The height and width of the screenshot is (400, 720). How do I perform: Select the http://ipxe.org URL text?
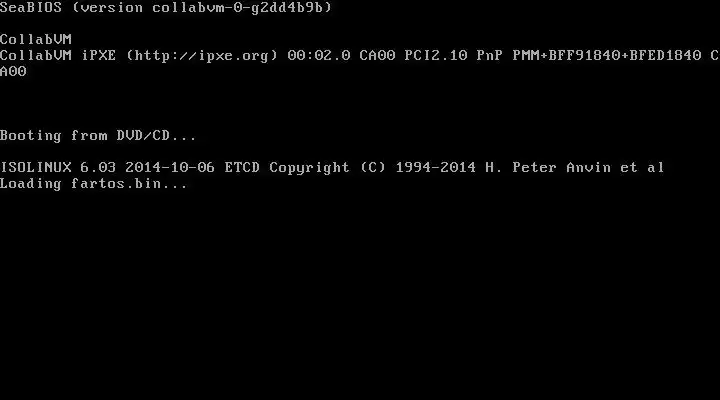tap(202, 56)
